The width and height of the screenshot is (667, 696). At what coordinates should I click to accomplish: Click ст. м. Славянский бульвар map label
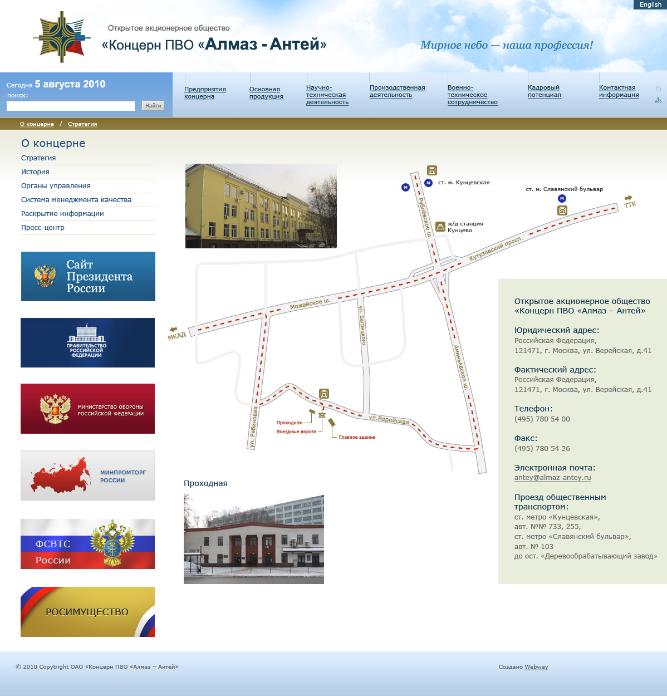(564, 189)
